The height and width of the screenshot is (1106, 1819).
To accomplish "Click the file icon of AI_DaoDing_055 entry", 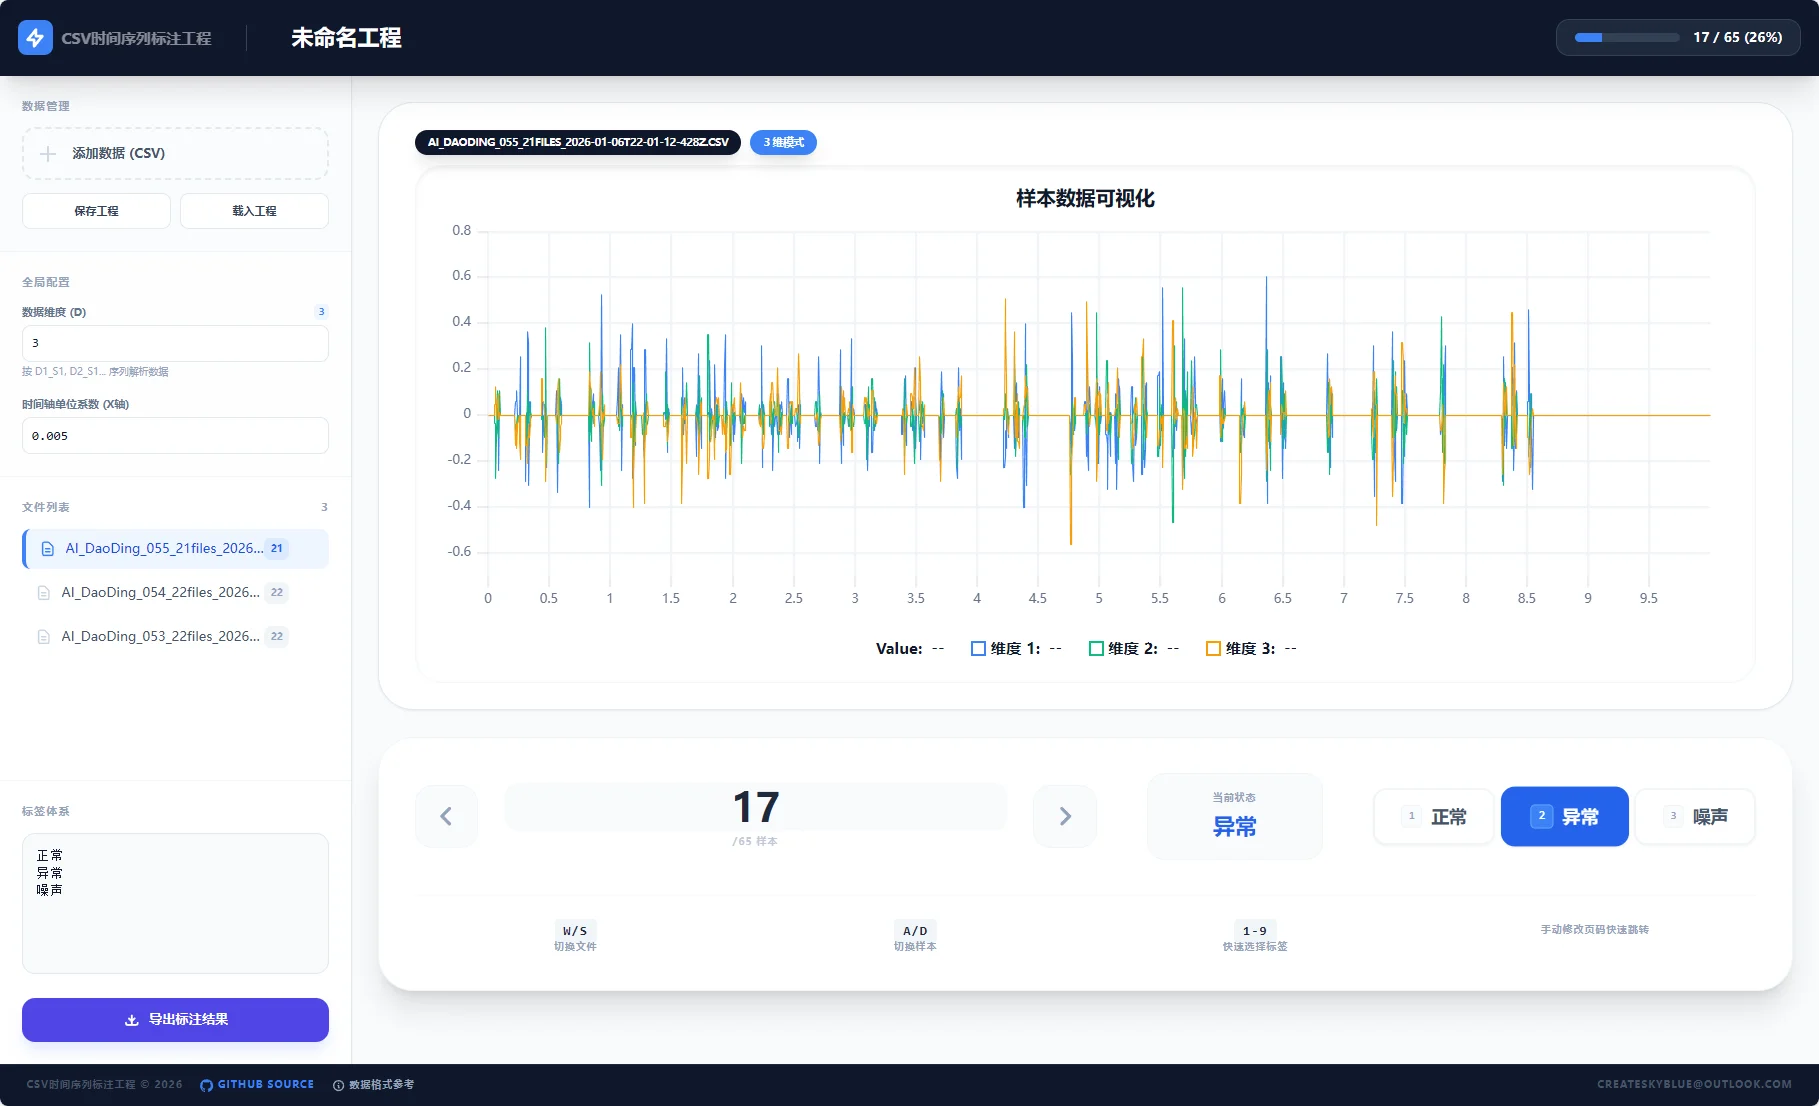I will tap(47, 549).
